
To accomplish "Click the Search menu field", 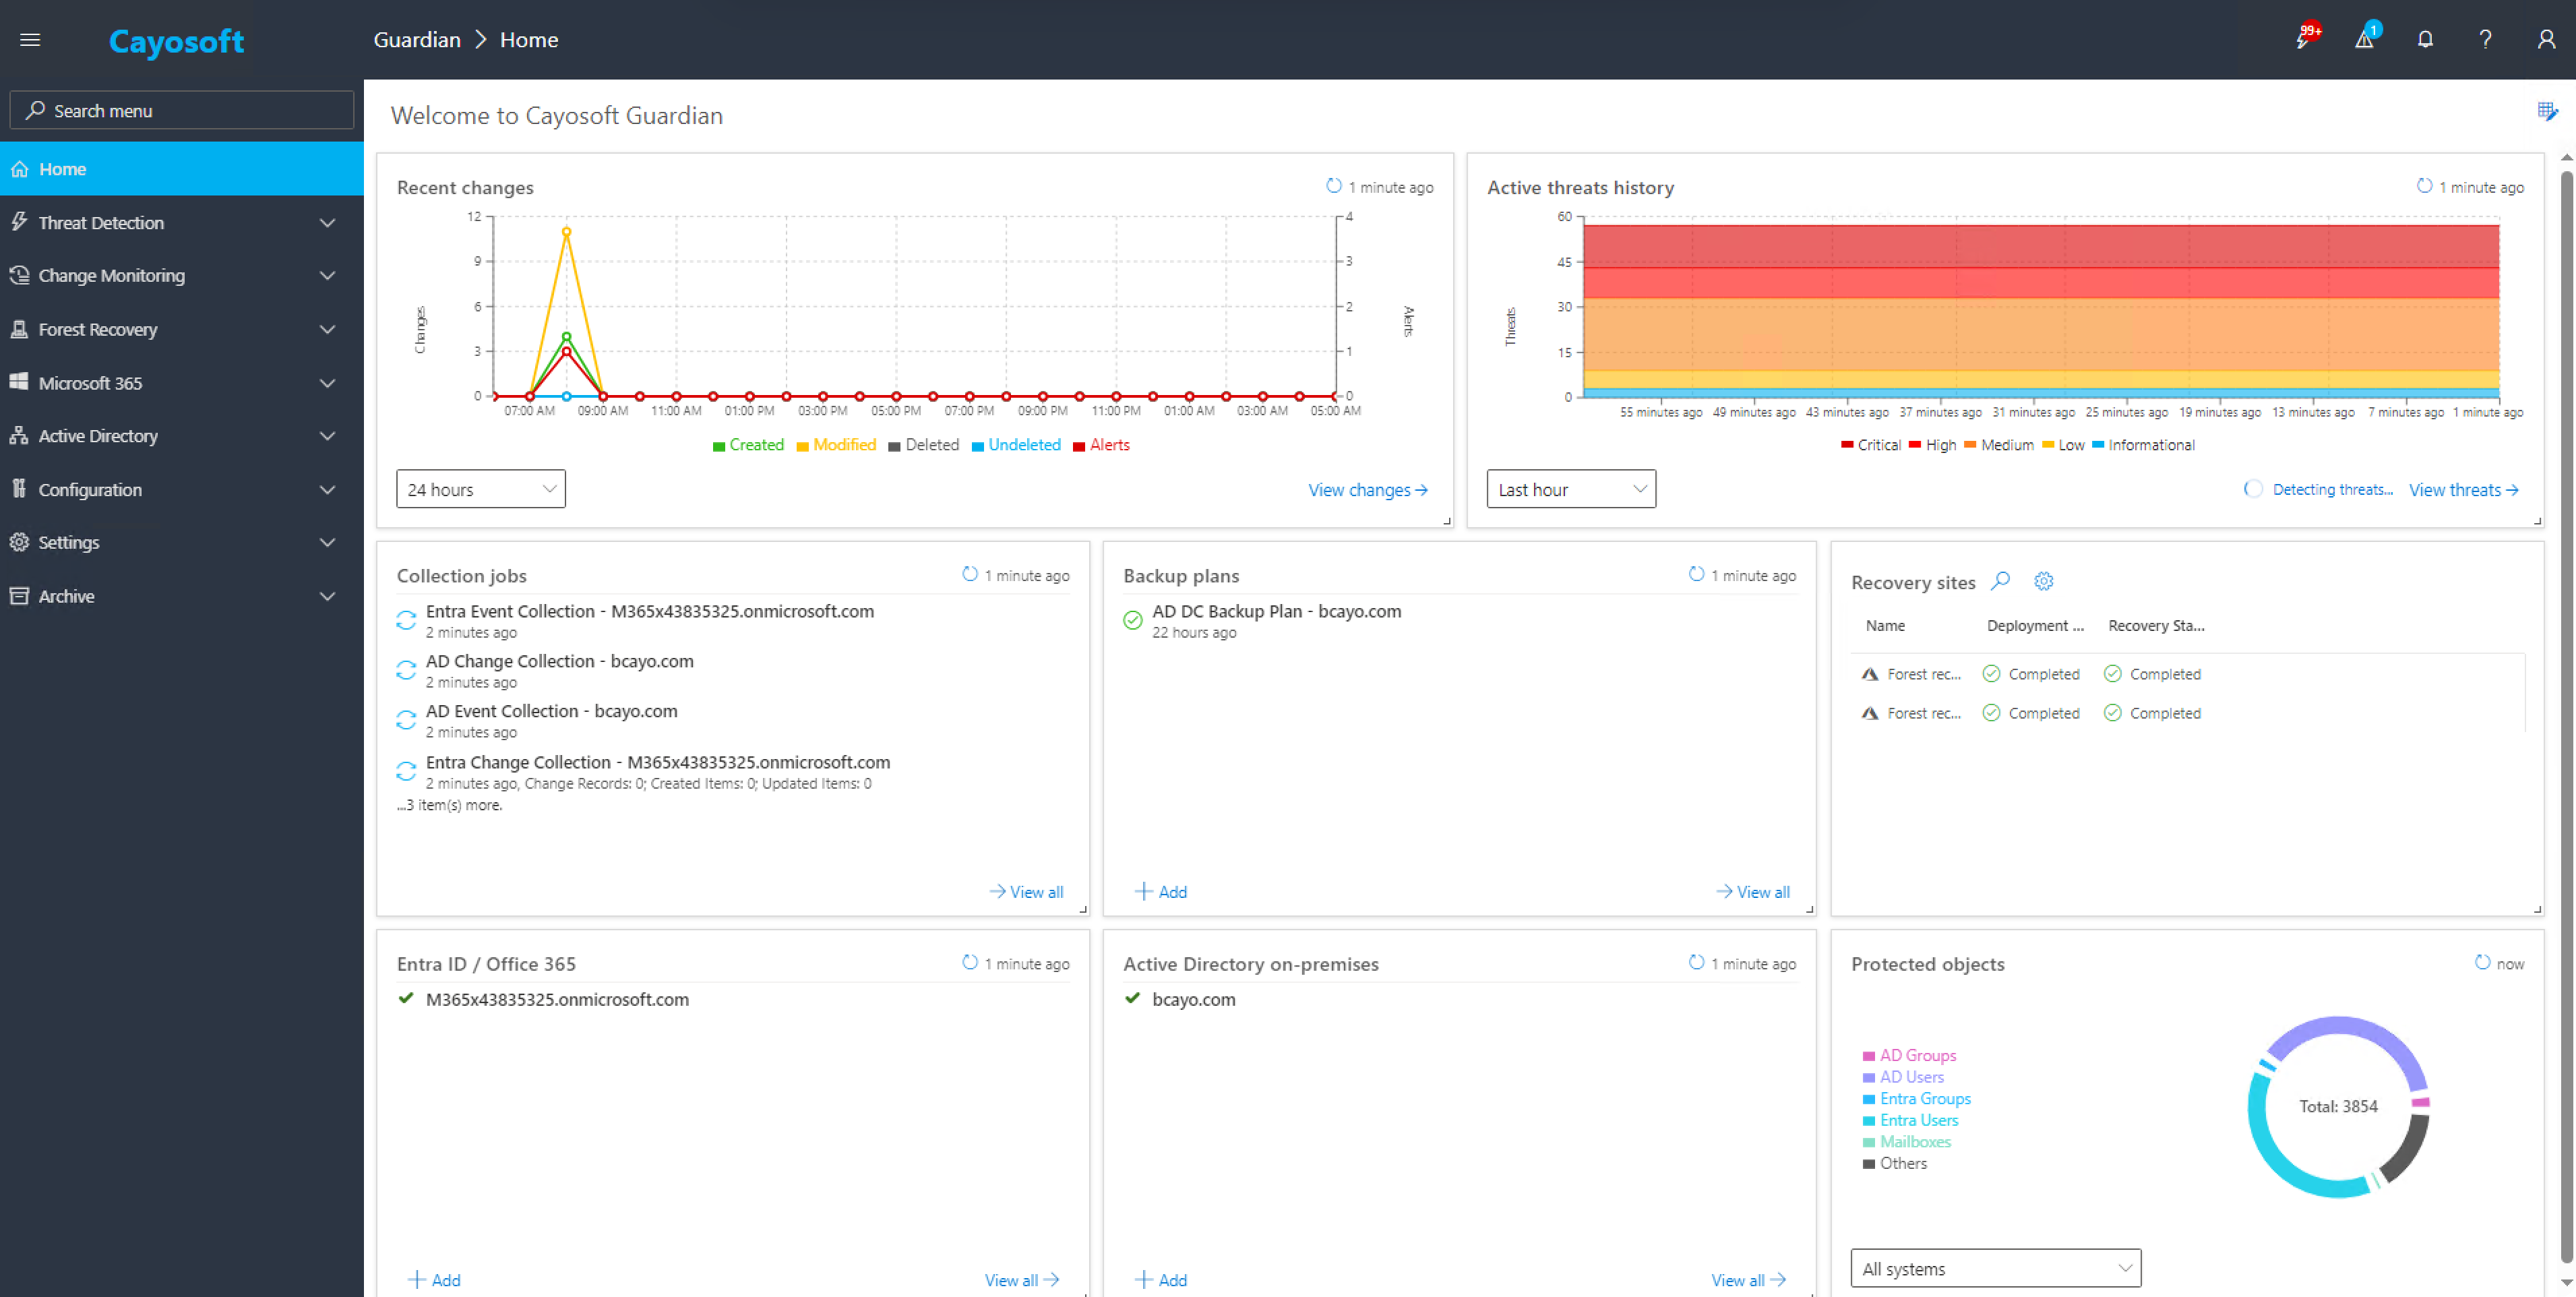I will click(x=181, y=110).
